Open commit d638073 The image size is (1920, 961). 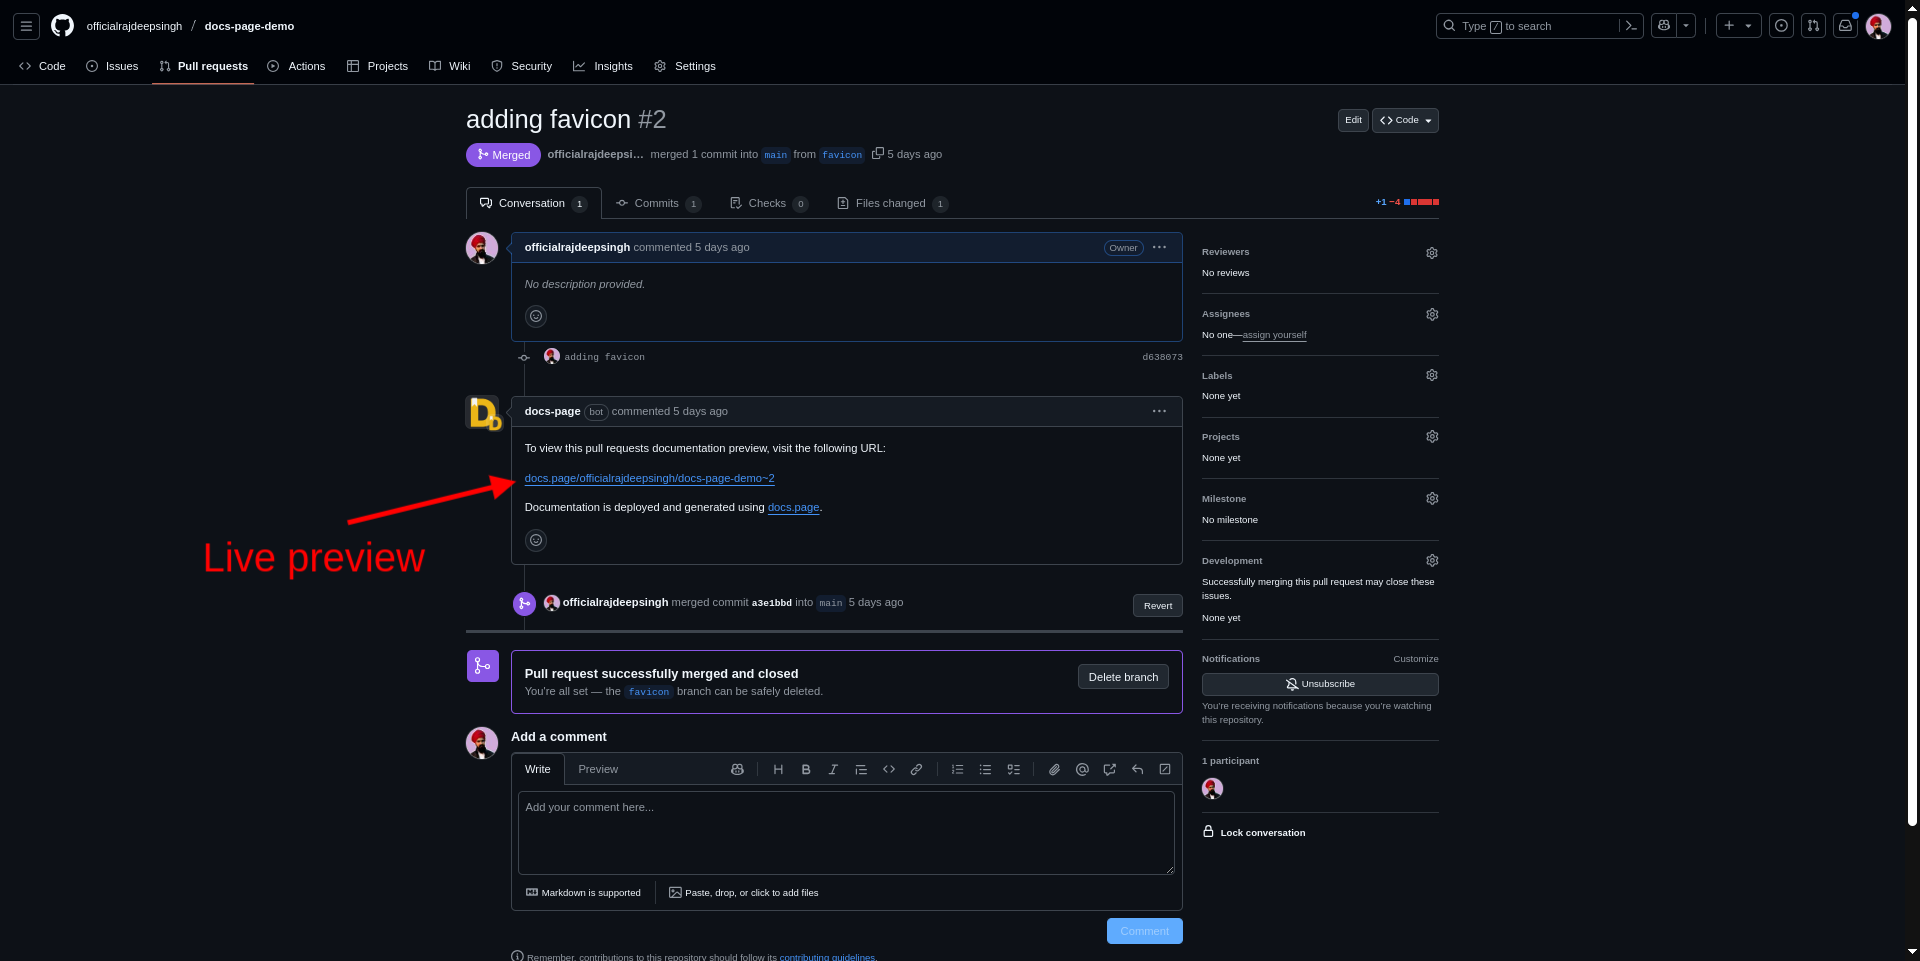point(1162,357)
